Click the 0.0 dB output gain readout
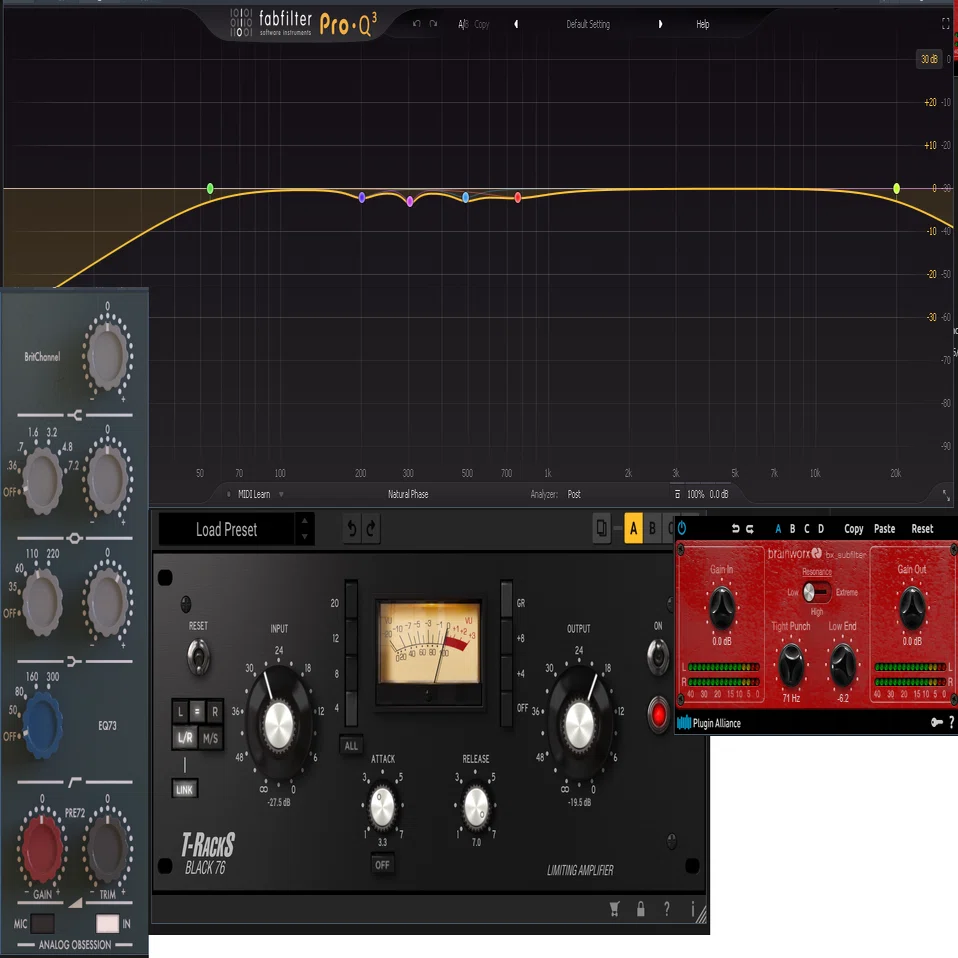 point(718,494)
